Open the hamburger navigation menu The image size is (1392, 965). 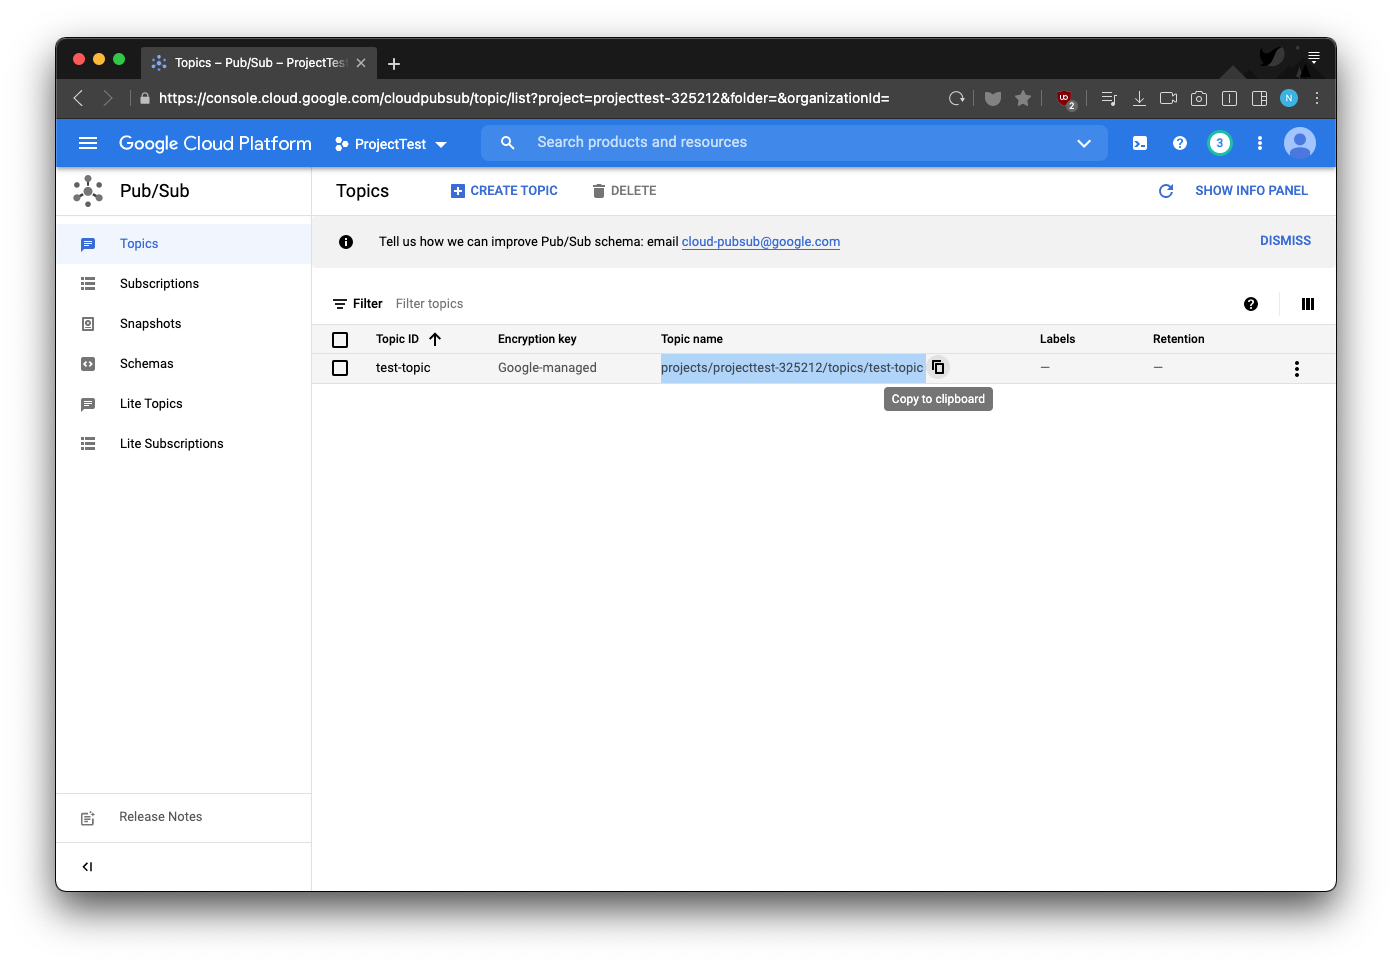click(x=88, y=143)
